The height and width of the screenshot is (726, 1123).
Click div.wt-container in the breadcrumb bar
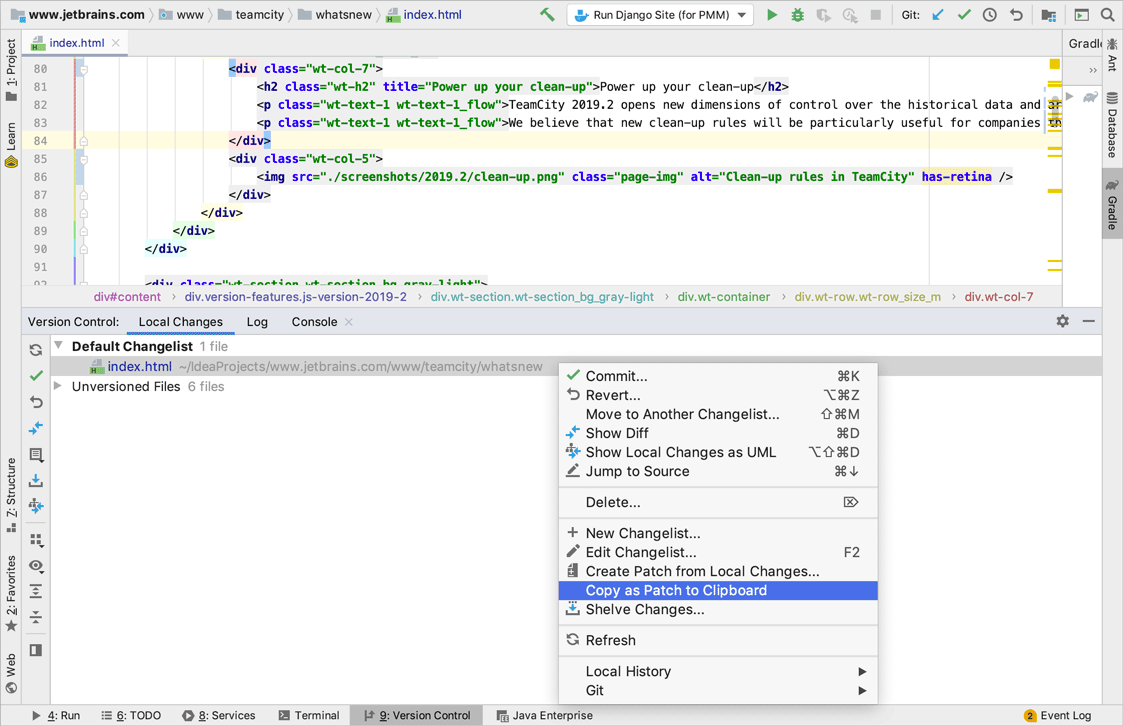tap(723, 297)
